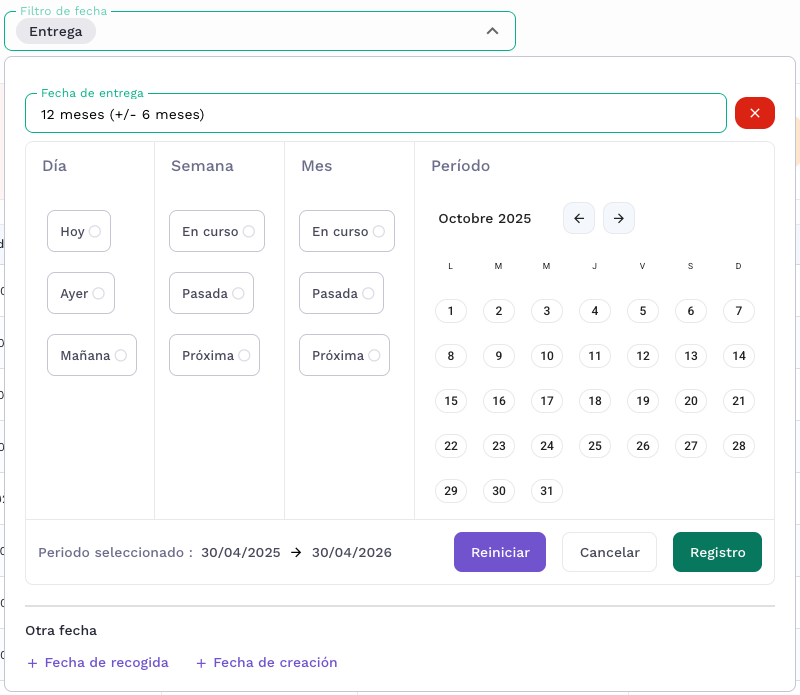Pick day 31 in October calendar
The image size is (800, 695).
[x=547, y=491]
